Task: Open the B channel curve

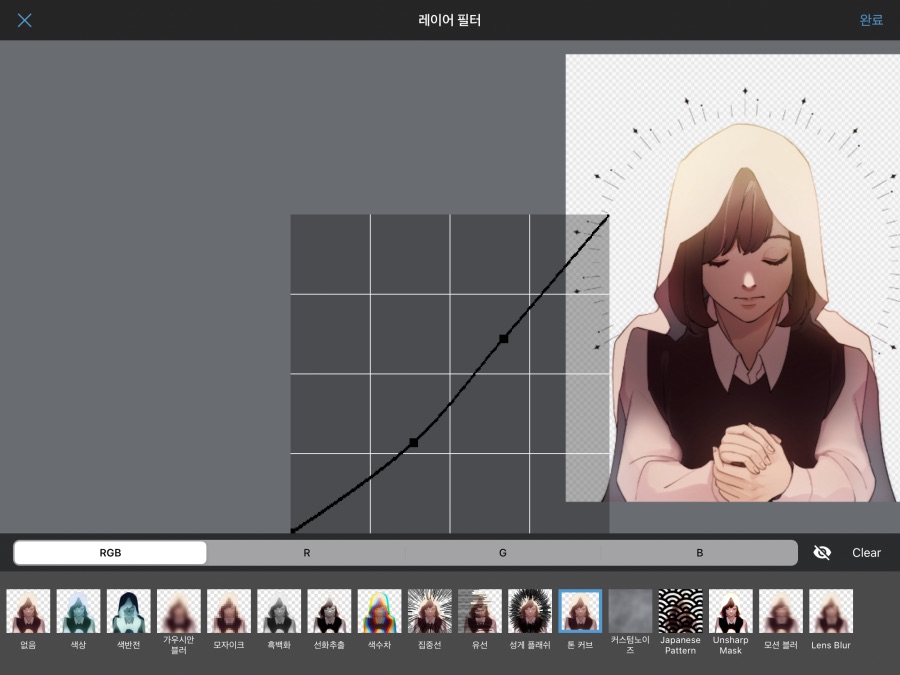Action: 699,552
